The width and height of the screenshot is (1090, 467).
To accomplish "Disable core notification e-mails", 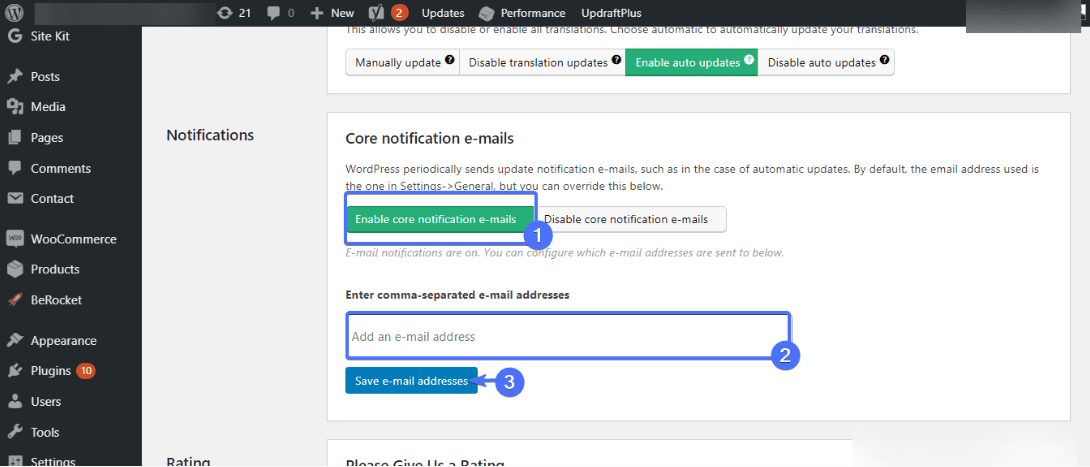I will 631,220.
